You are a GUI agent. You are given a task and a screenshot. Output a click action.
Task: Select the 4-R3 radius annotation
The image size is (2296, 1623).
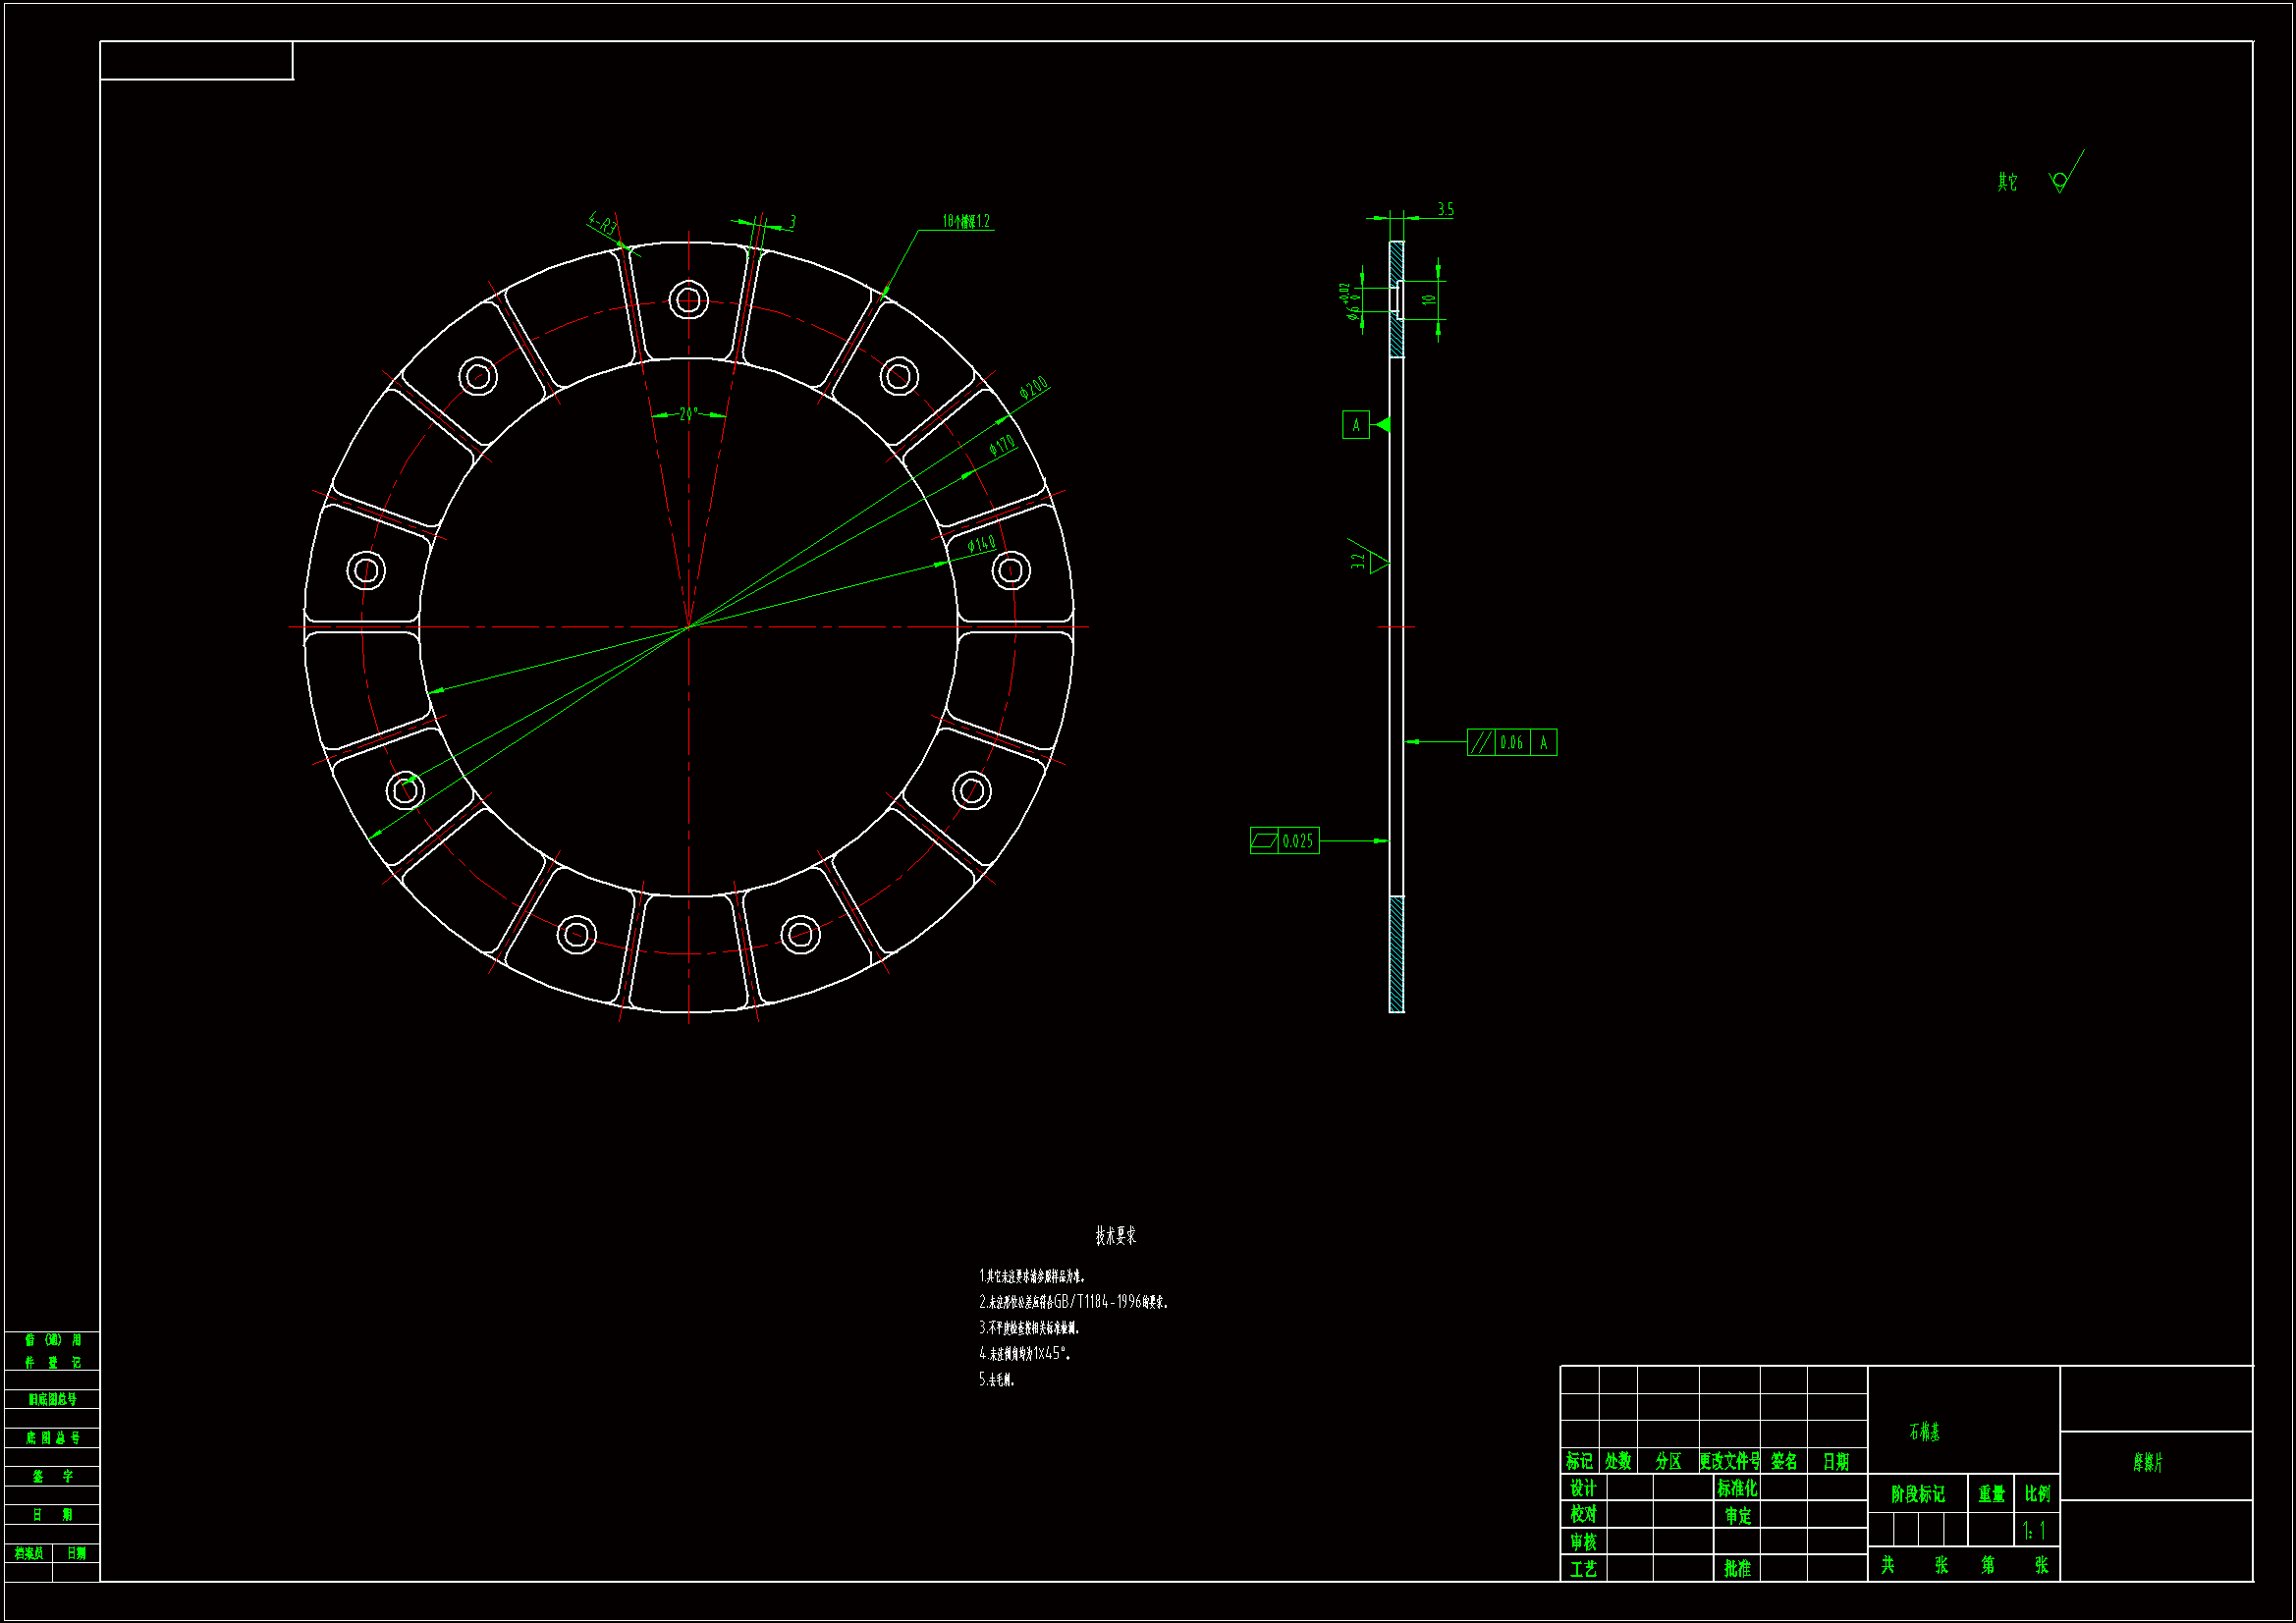coord(603,223)
